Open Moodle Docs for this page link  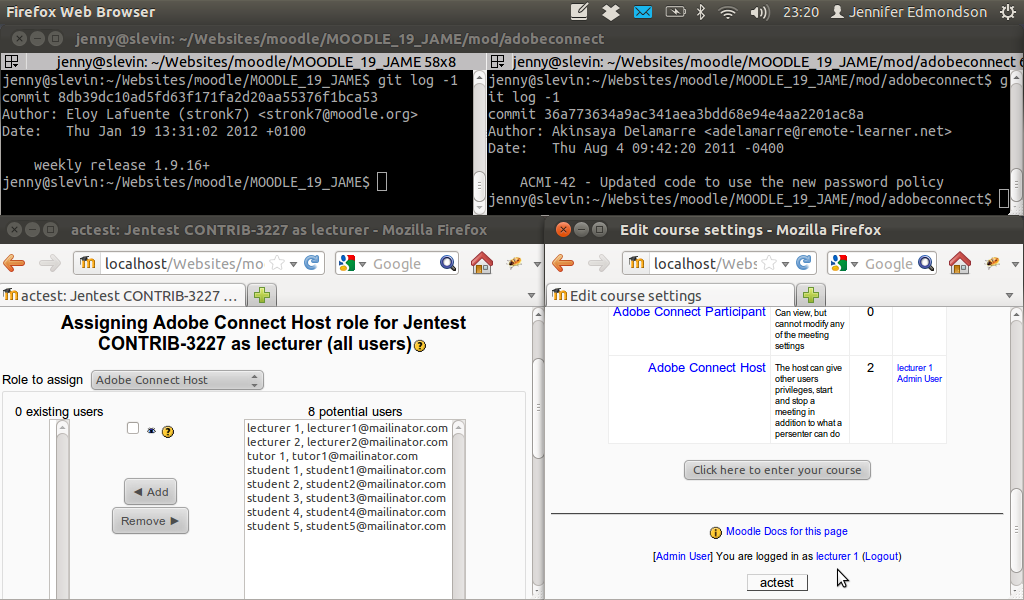(786, 531)
